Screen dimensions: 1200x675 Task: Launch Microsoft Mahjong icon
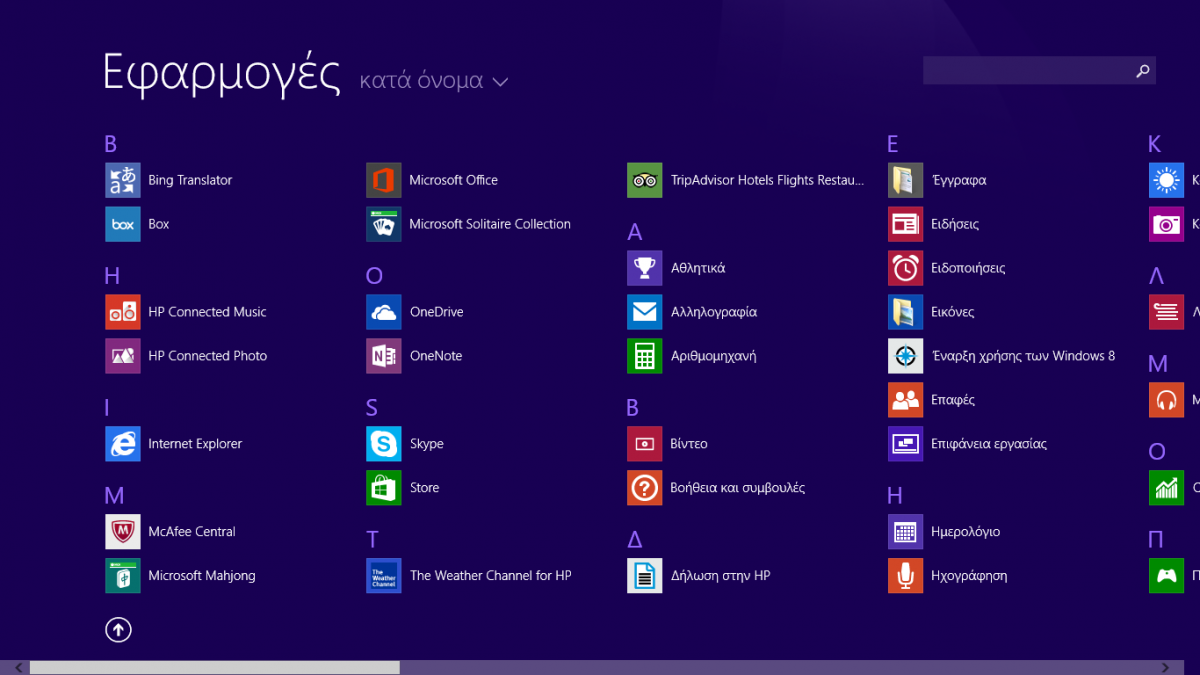123,576
